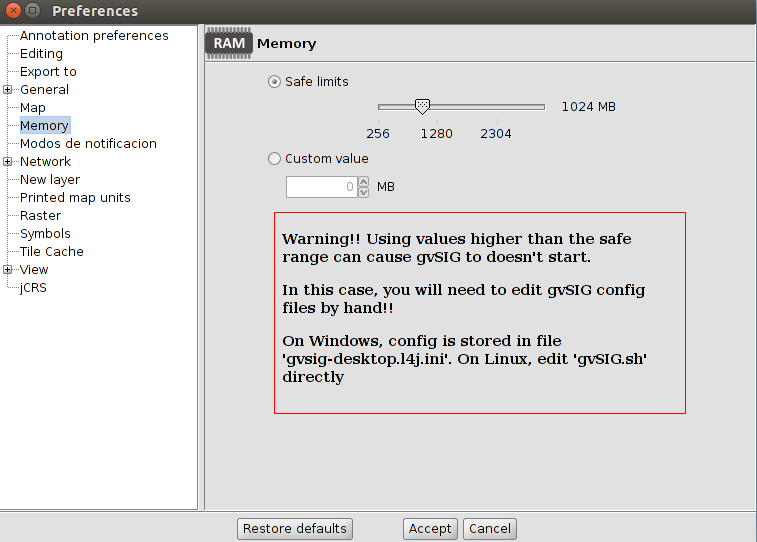Select the jCRS preferences entry
Viewport: 757px width, 542px height.
(33, 288)
